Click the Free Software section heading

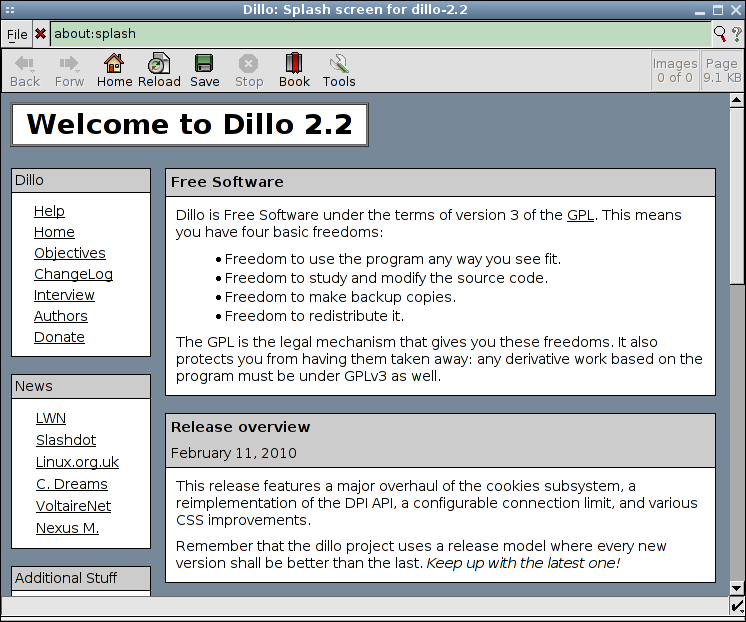click(227, 182)
